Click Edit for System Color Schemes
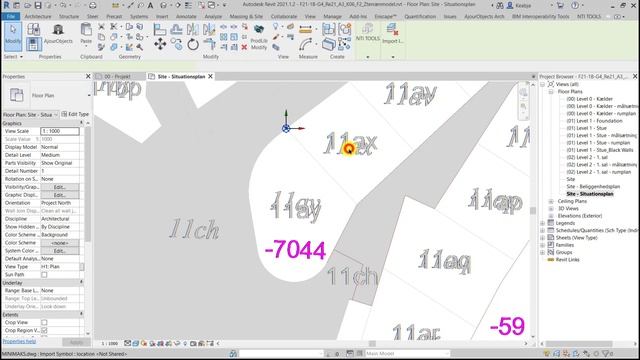This screenshot has height=360, width=640. [60, 251]
